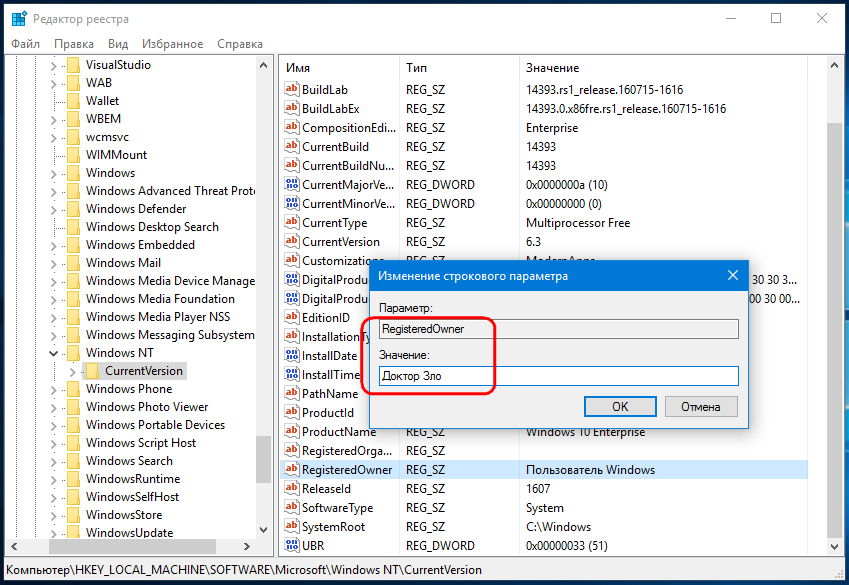This screenshot has height=585, width=849.
Task: Click the value 14393.rs1_release.160715-1616
Action: click(x=604, y=90)
